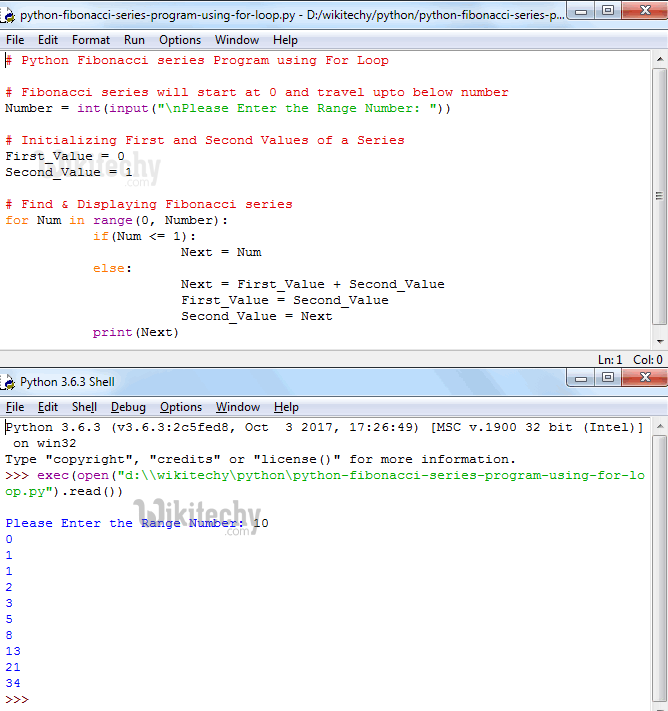Expand the editor Options menu
Viewport: 668px width, 711px height.
point(180,40)
